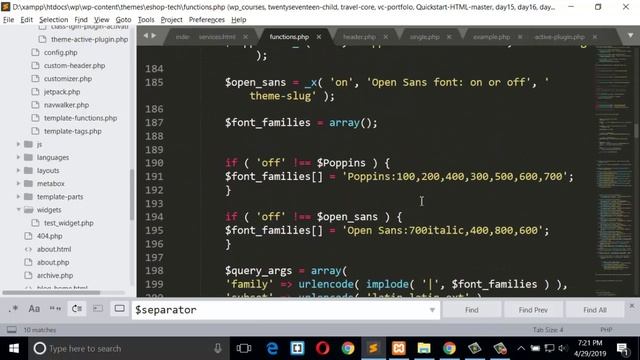Toggle case sensitive search option

coord(34,309)
